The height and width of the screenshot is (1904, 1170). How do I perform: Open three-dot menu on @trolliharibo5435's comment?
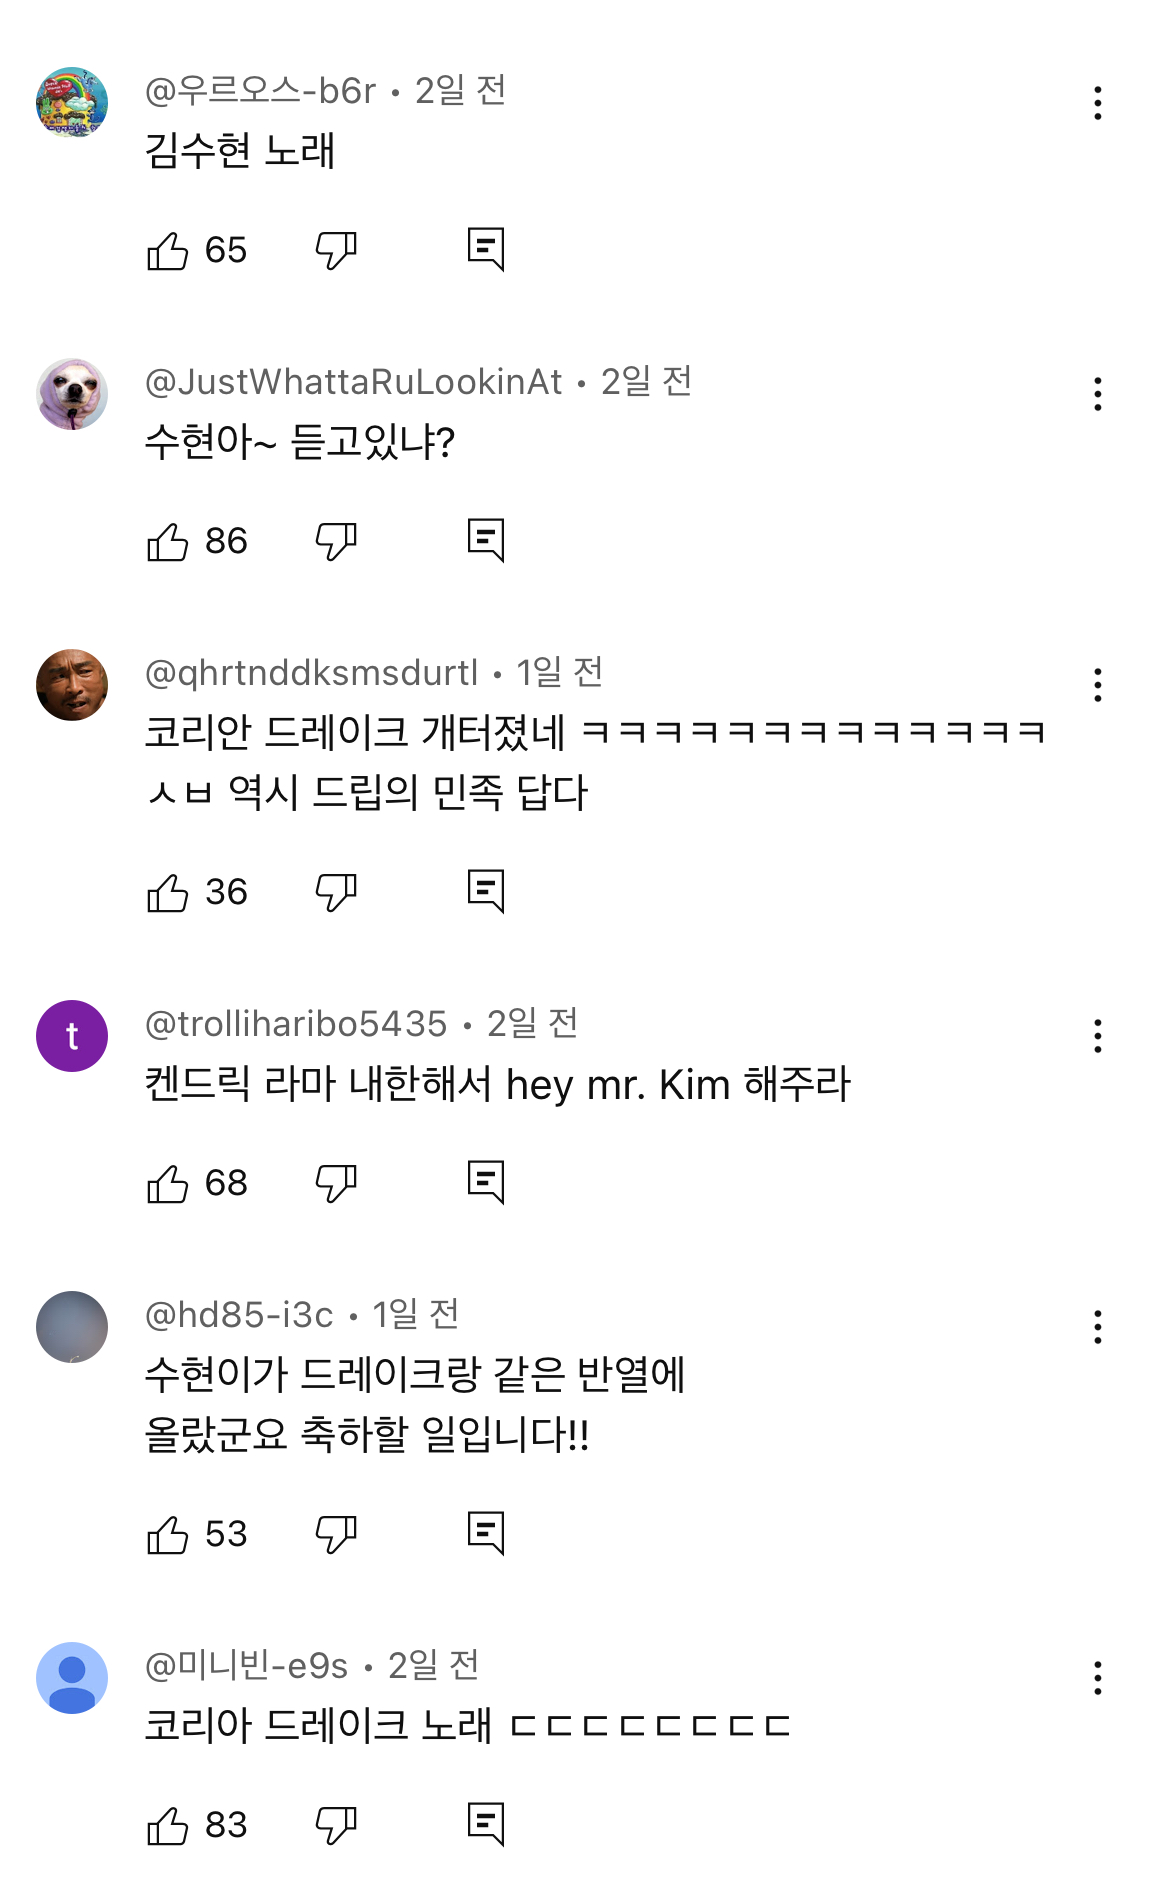tap(1098, 1036)
